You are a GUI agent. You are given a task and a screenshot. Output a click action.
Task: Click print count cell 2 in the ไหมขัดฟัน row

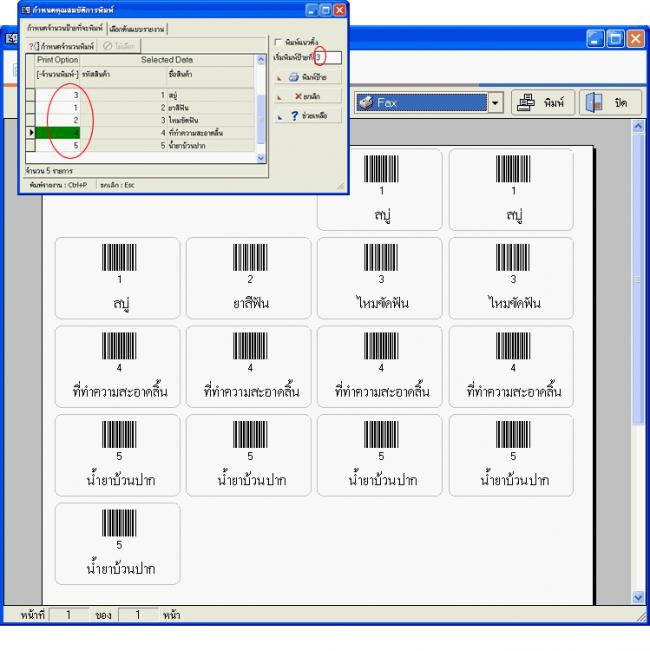point(58,120)
